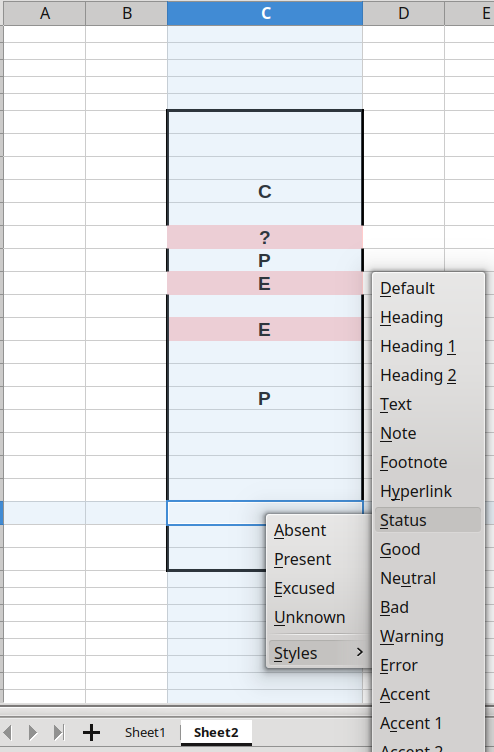Apply the Accent cell style
Image resolution: width=494 pixels, height=752 pixels.
428,694
